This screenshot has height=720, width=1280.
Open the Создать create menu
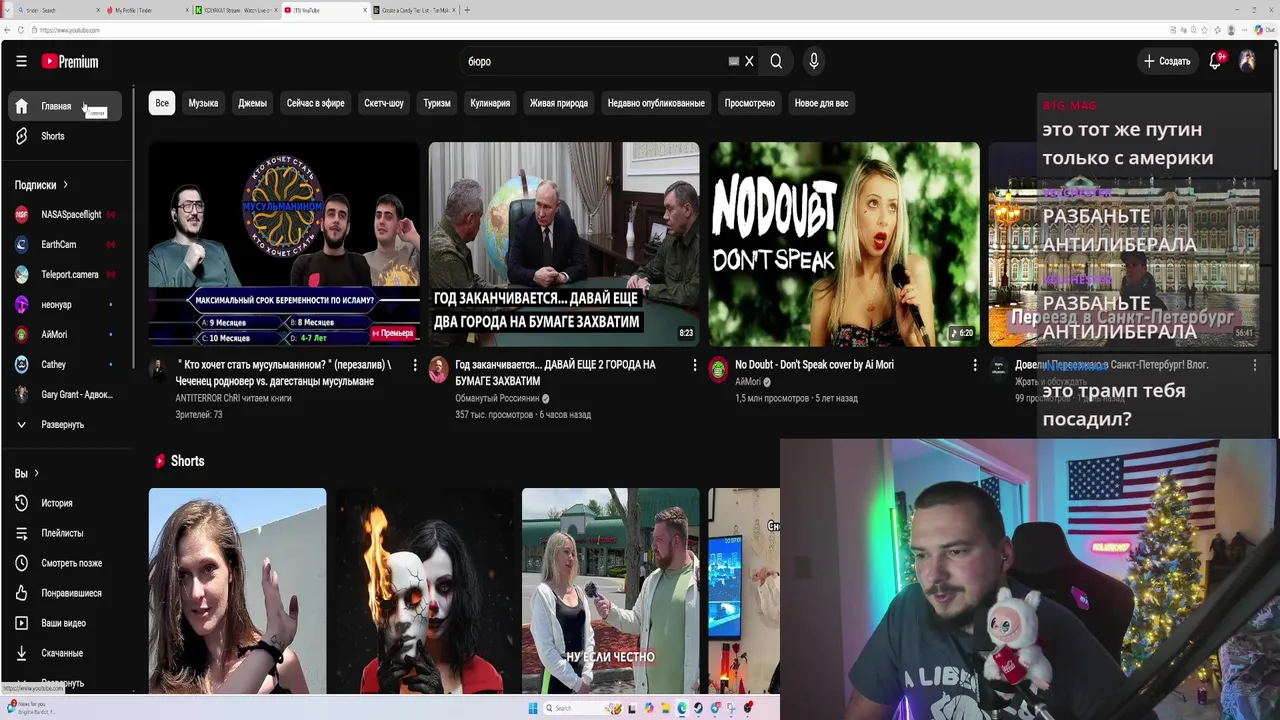pyautogui.click(x=1167, y=61)
